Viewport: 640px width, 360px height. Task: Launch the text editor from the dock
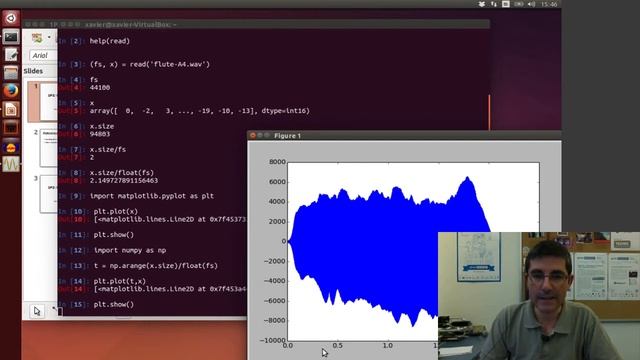(x=11, y=55)
